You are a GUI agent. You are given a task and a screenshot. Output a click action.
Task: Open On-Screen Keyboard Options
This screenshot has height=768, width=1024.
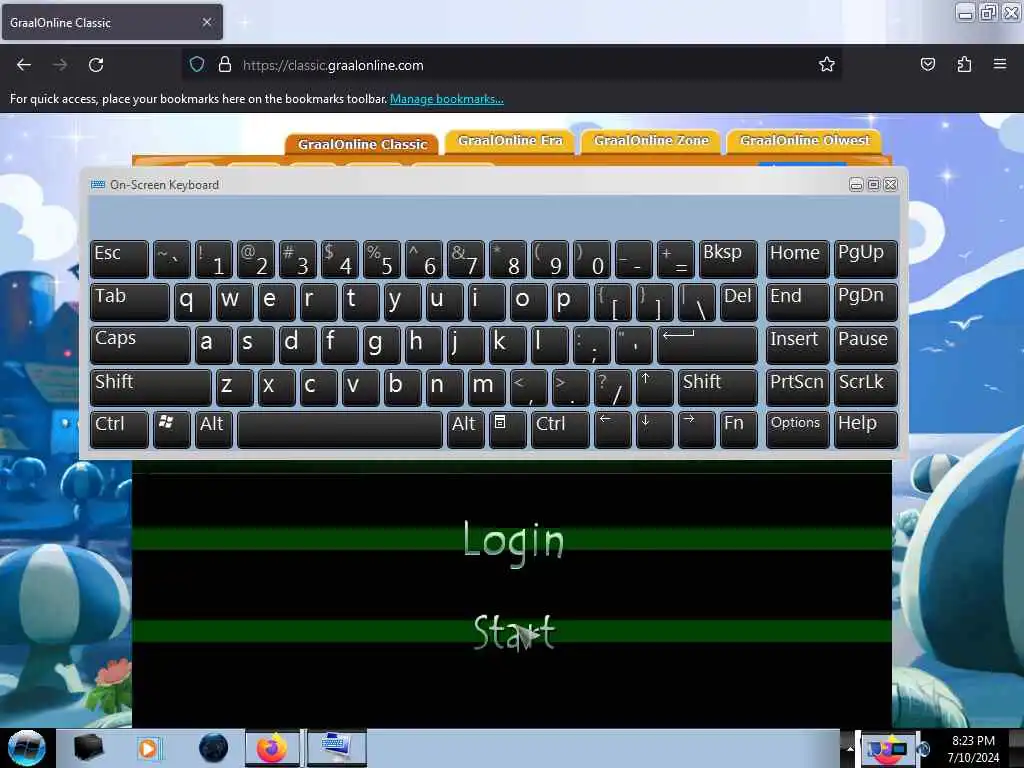point(797,430)
